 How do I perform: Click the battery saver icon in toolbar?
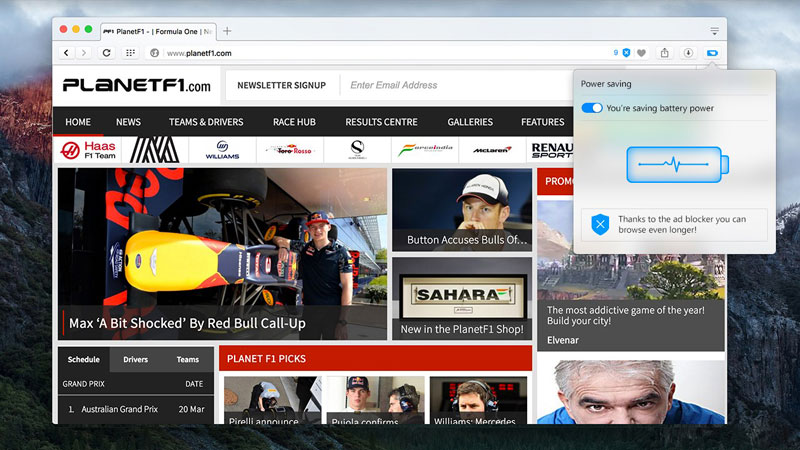pos(711,53)
